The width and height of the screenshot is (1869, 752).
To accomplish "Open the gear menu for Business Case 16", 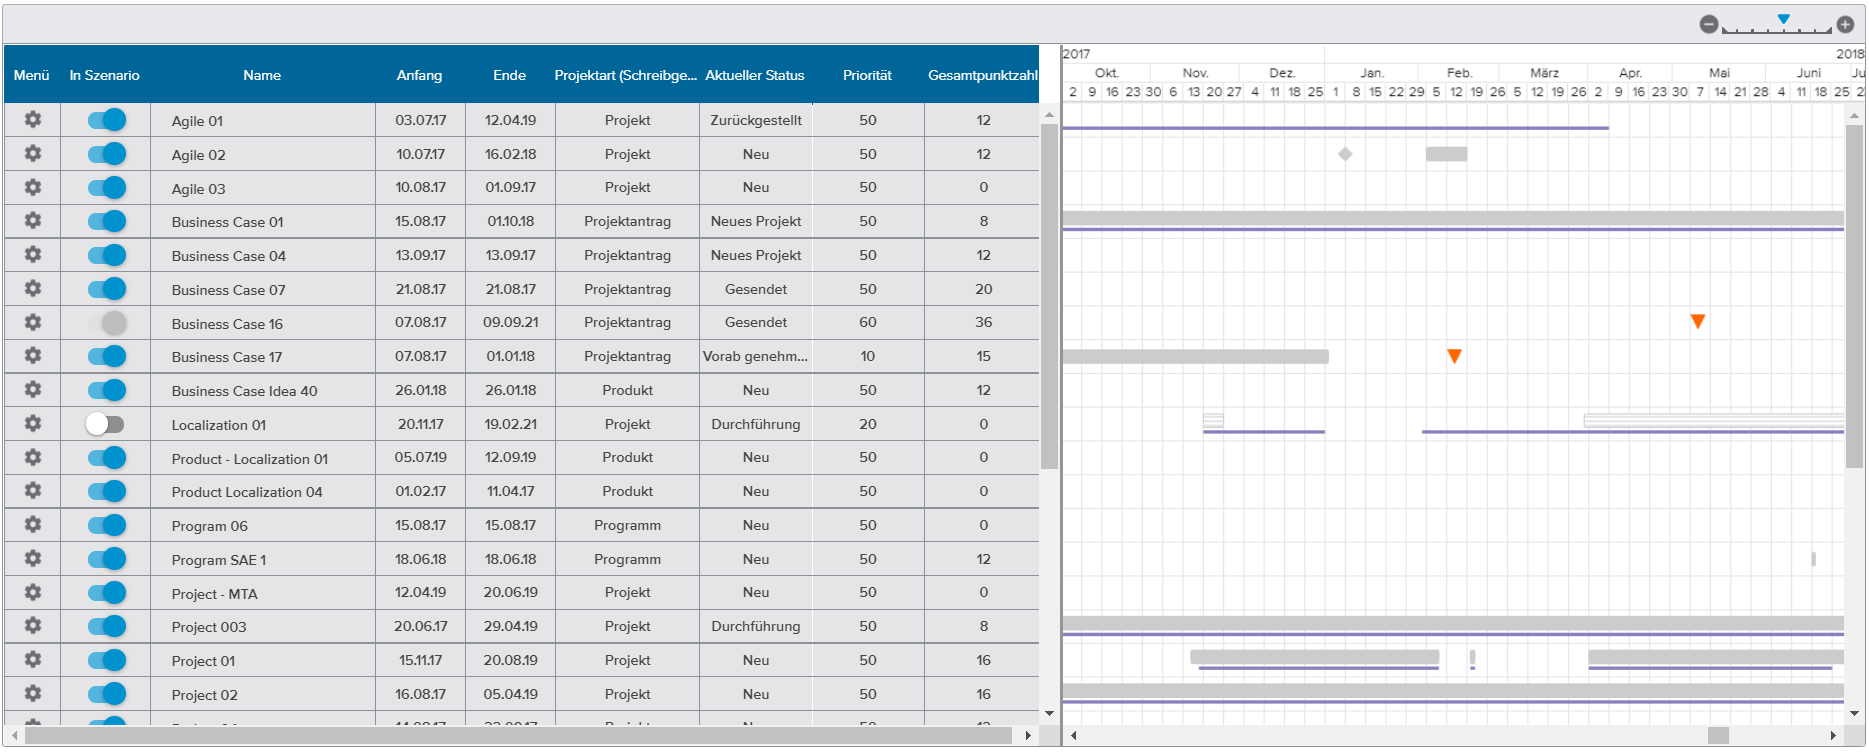I will click(33, 322).
